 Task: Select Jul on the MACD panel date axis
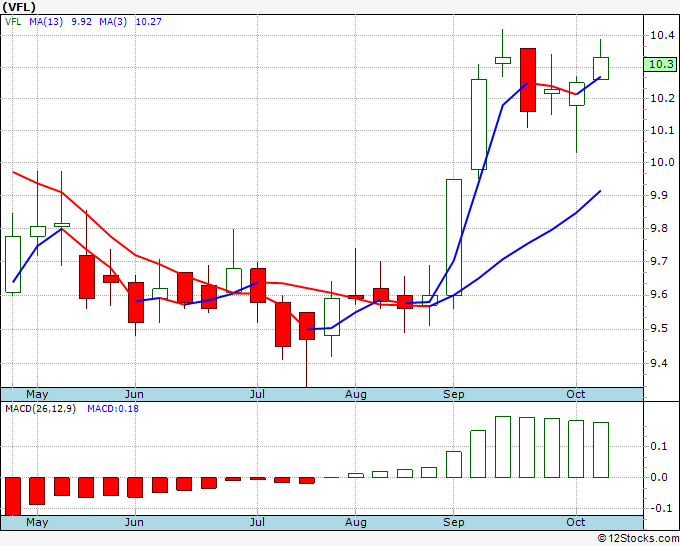pos(257,522)
